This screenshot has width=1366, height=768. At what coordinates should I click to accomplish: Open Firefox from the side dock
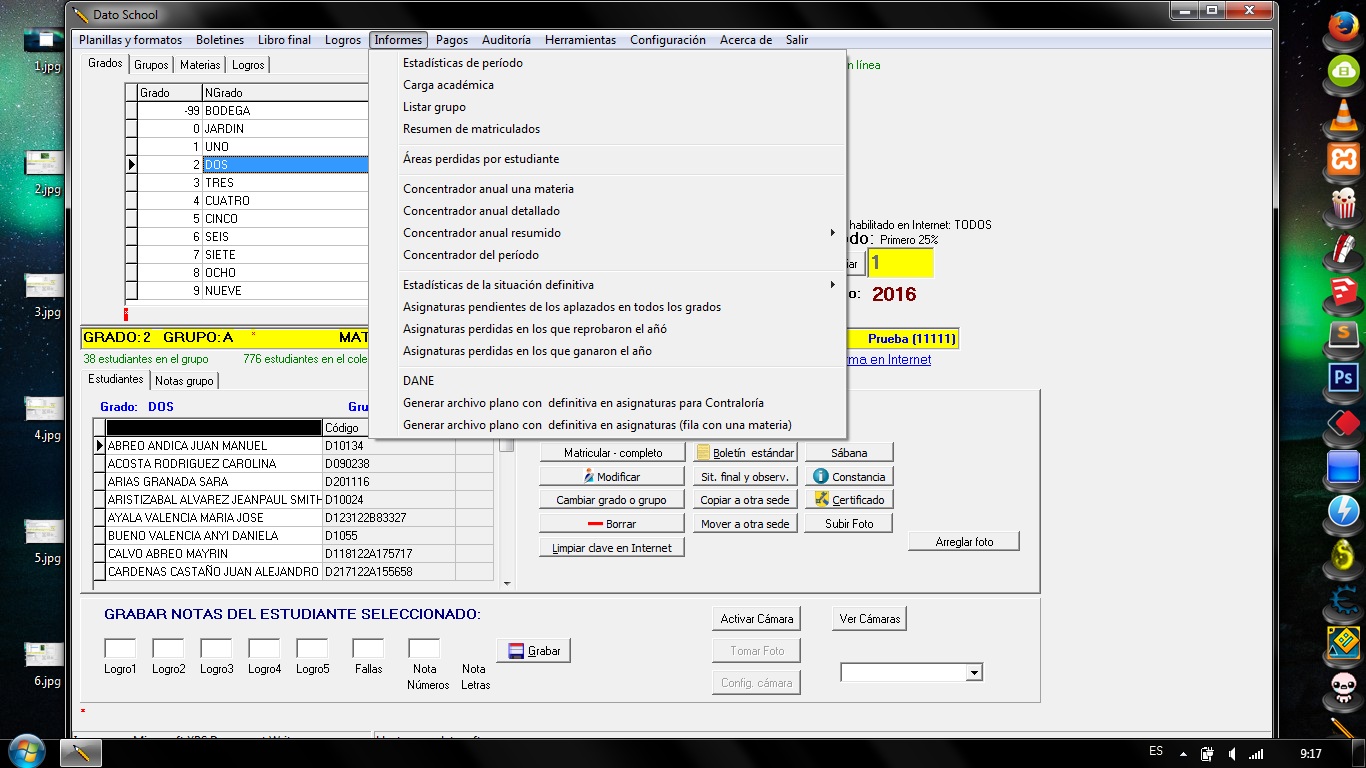1343,26
